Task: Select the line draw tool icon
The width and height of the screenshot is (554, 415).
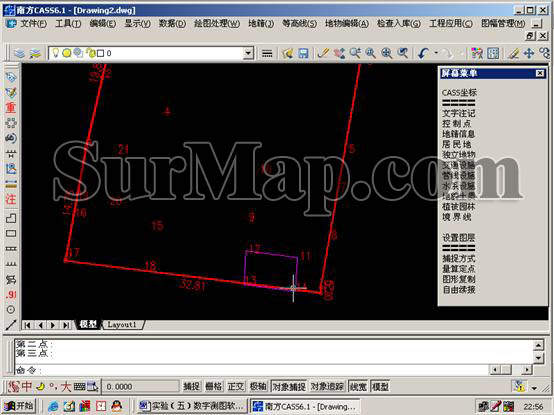Action: click(x=11, y=324)
